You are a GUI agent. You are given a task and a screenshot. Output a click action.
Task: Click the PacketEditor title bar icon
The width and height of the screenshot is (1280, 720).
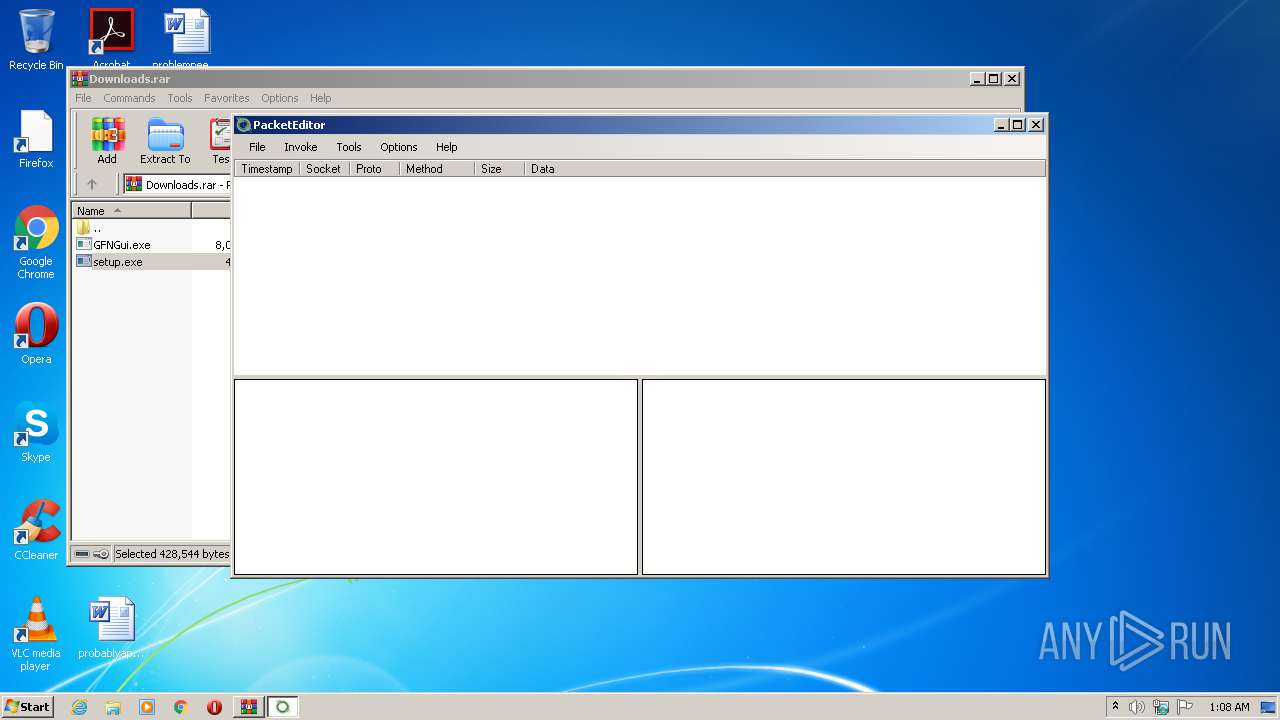click(243, 125)
